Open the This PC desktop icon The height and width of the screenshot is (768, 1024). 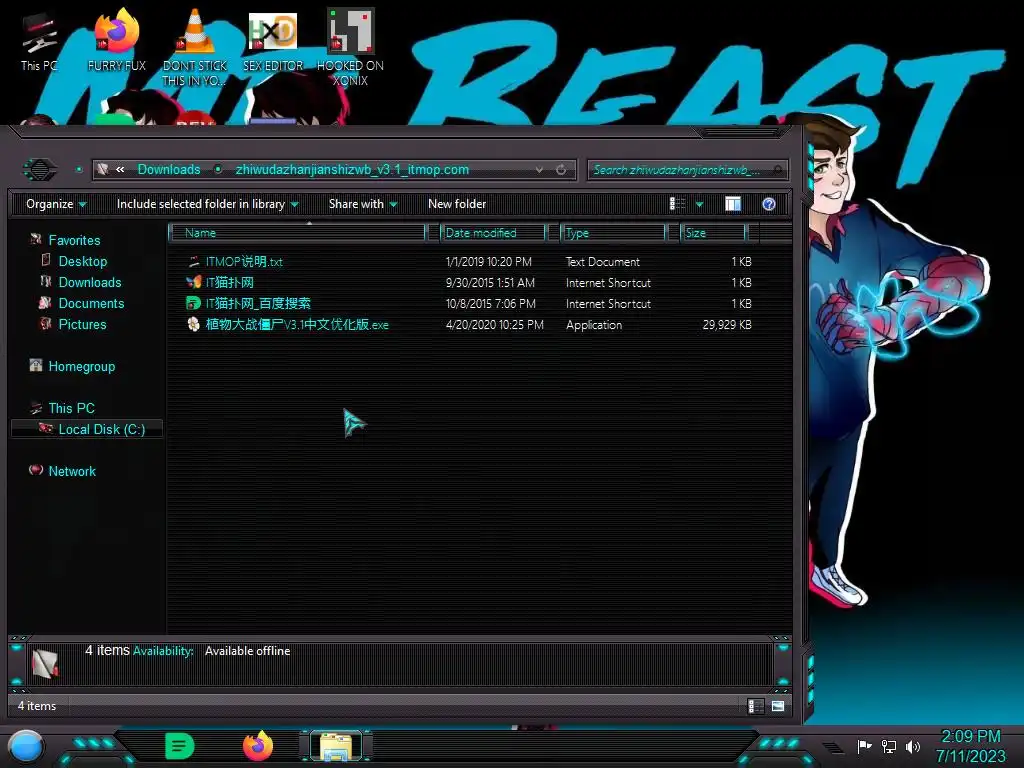tap(39, 42)
